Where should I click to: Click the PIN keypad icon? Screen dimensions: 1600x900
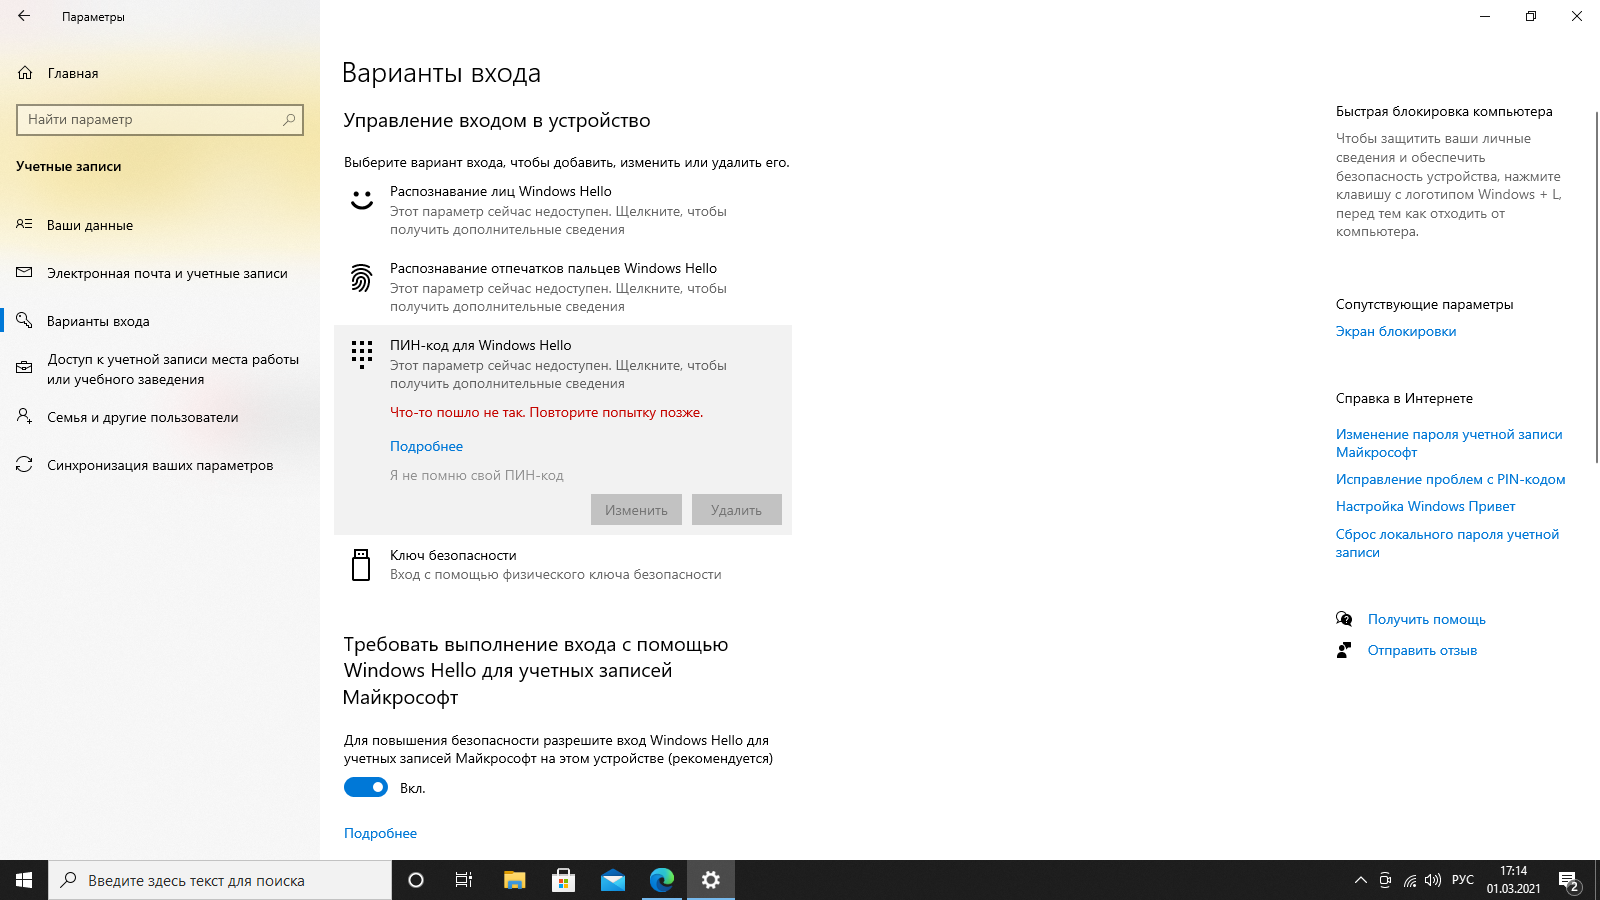(362, 354)
